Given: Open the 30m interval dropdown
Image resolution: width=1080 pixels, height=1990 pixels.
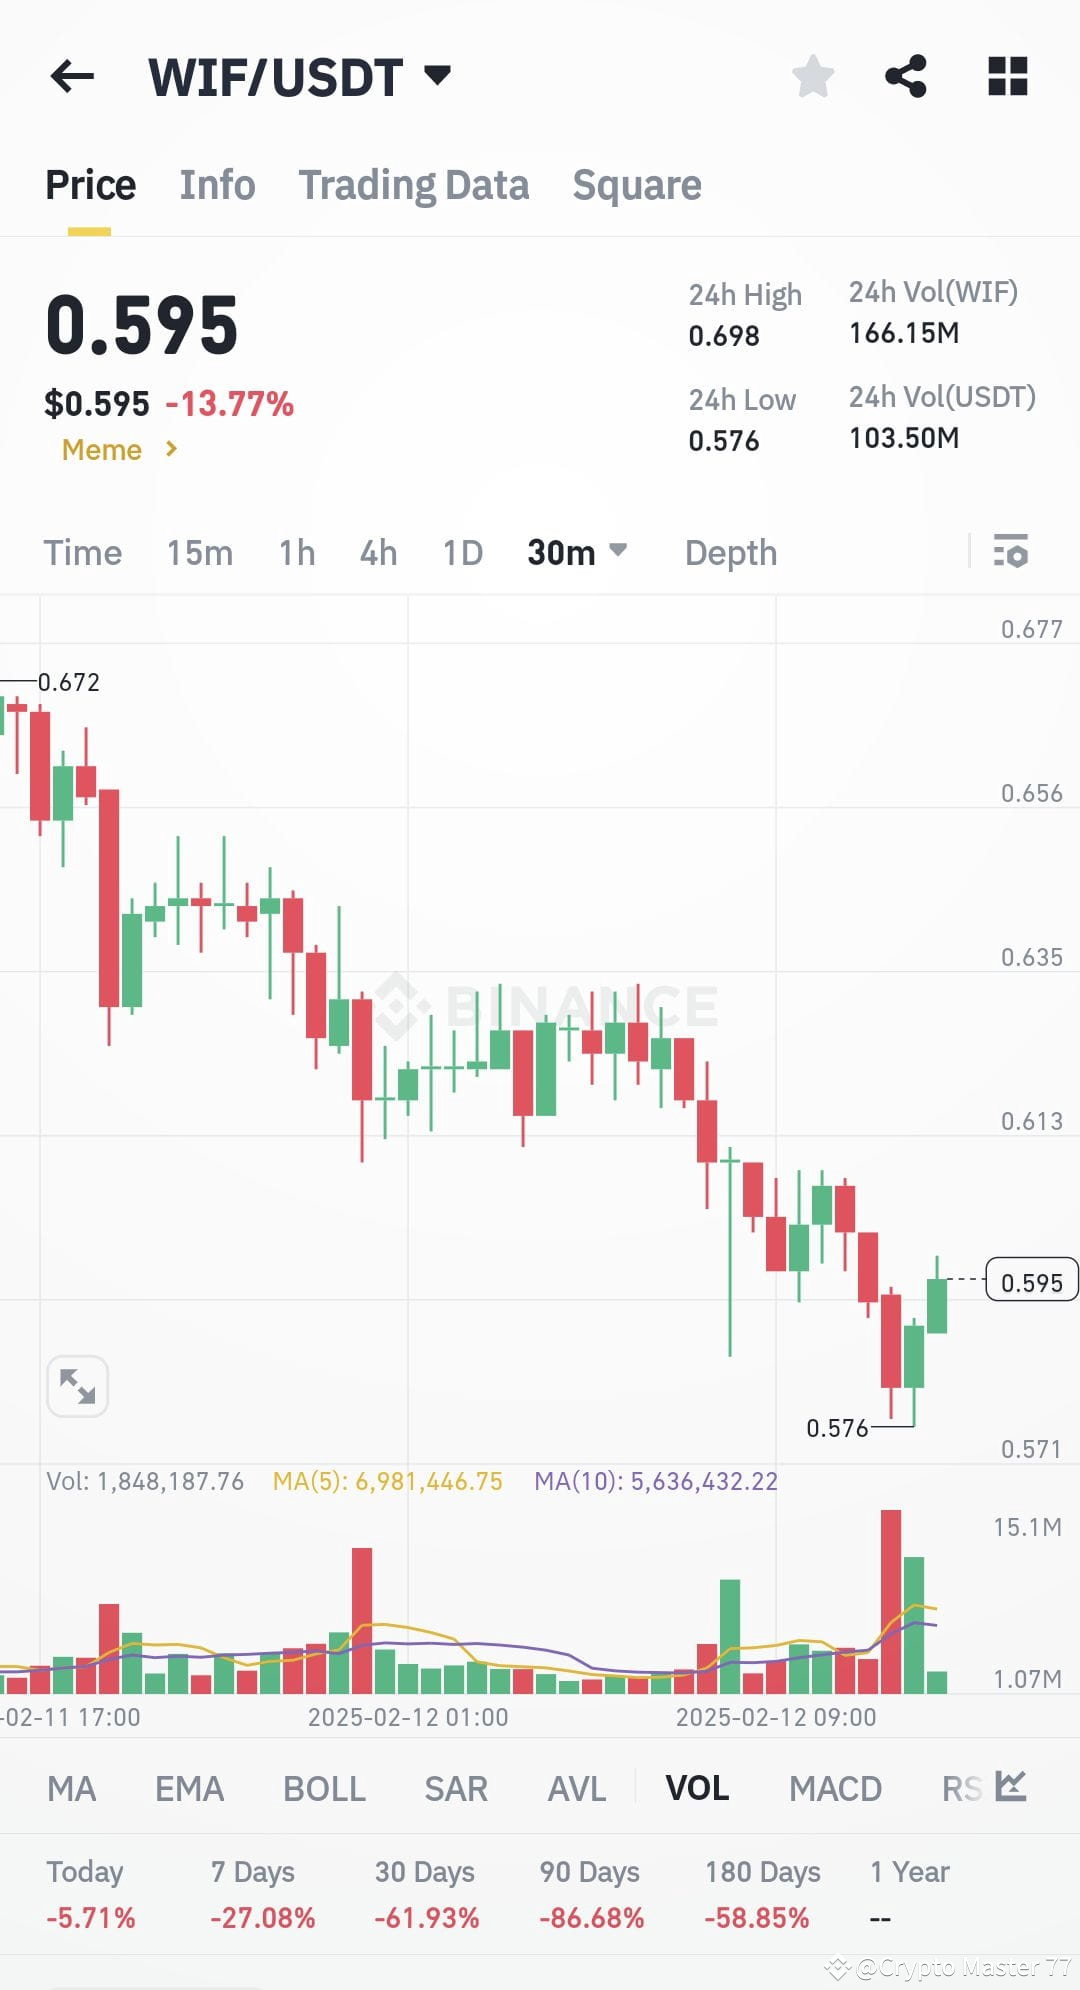Looking at the screenshot, I should pos(577,551).
